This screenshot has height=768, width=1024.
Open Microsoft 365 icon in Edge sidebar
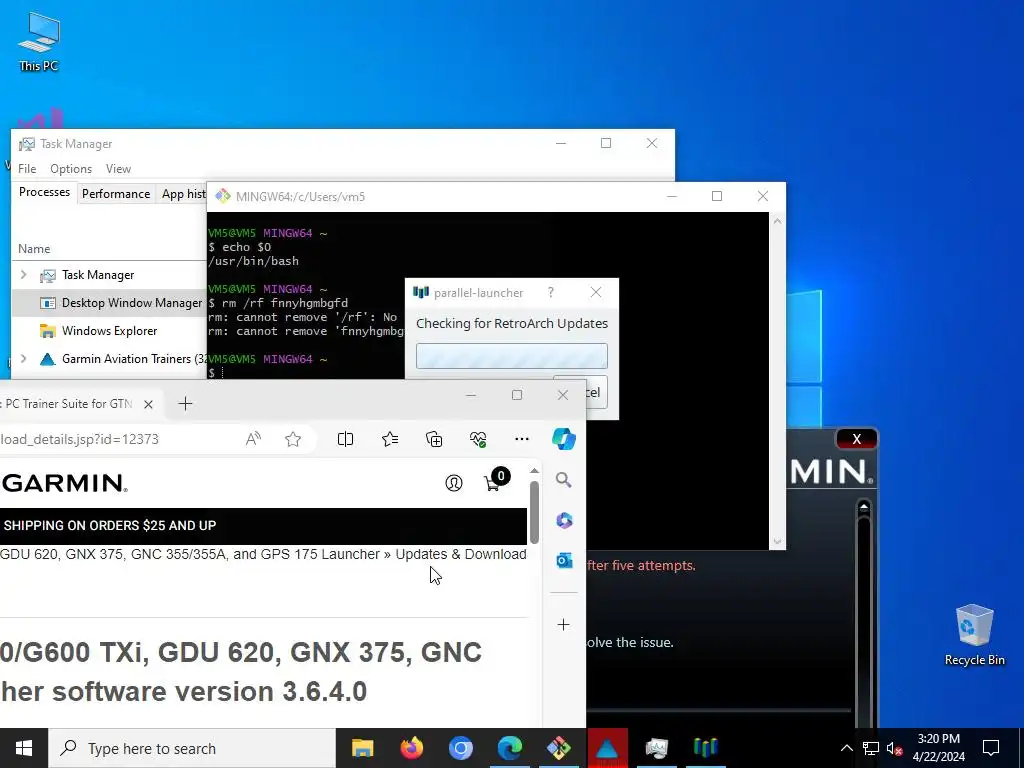pos(564,520)
